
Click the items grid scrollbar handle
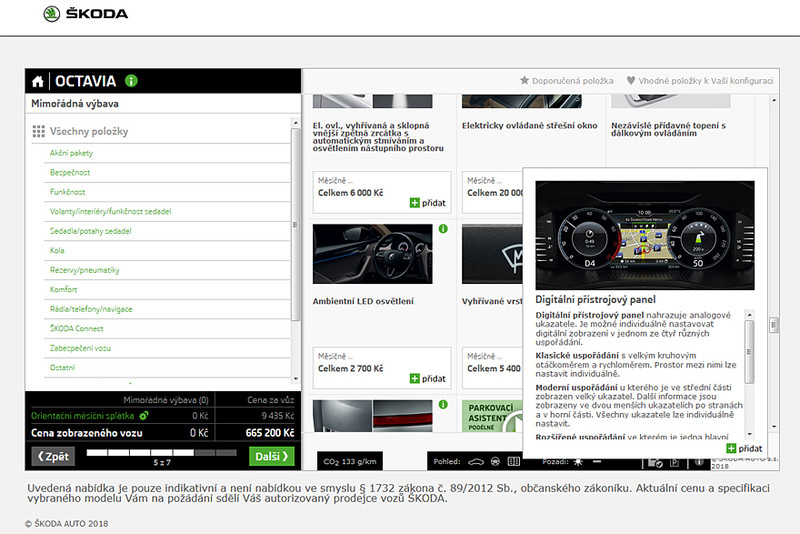[774, 324]
